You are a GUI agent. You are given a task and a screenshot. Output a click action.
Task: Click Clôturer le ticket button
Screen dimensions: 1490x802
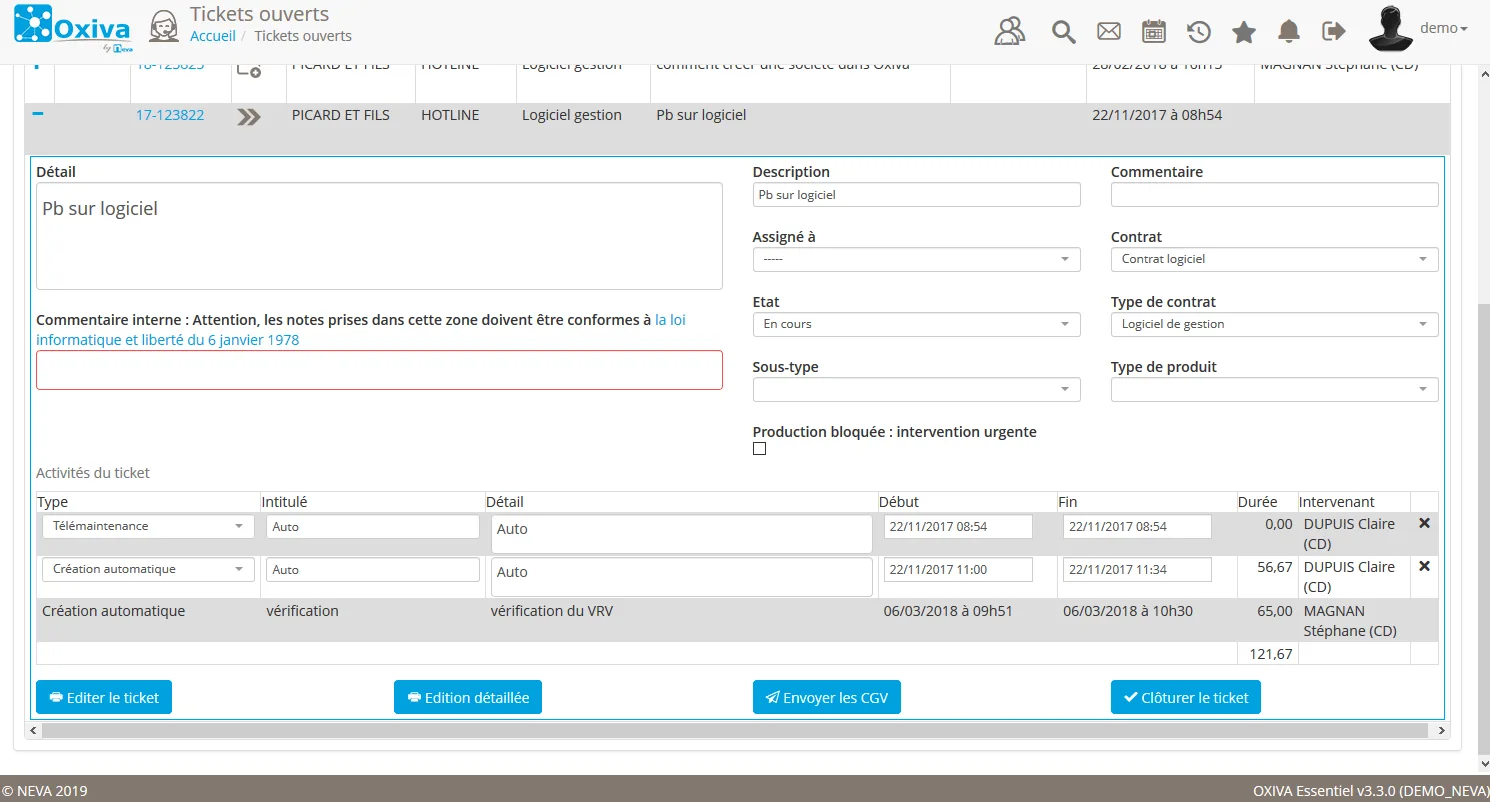click(x=1186, y=697)
